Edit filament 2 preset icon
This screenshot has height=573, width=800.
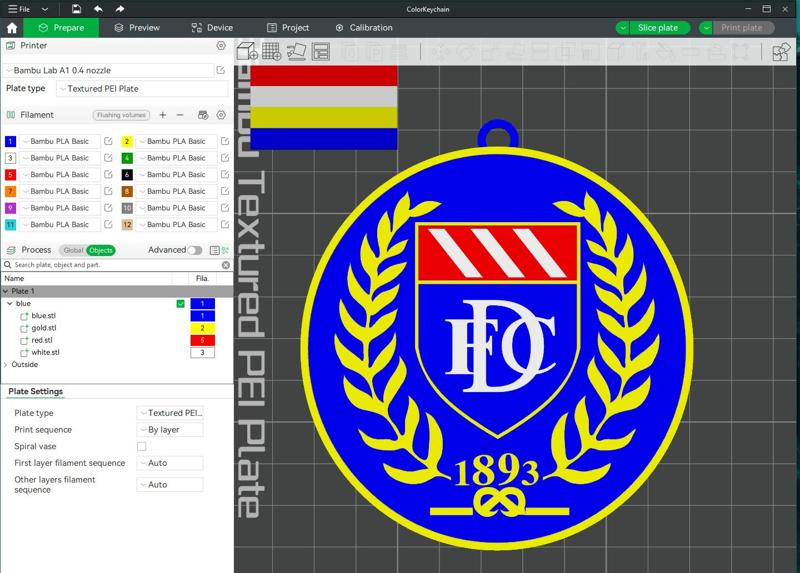pyautogui.click(x=225, y=141)
